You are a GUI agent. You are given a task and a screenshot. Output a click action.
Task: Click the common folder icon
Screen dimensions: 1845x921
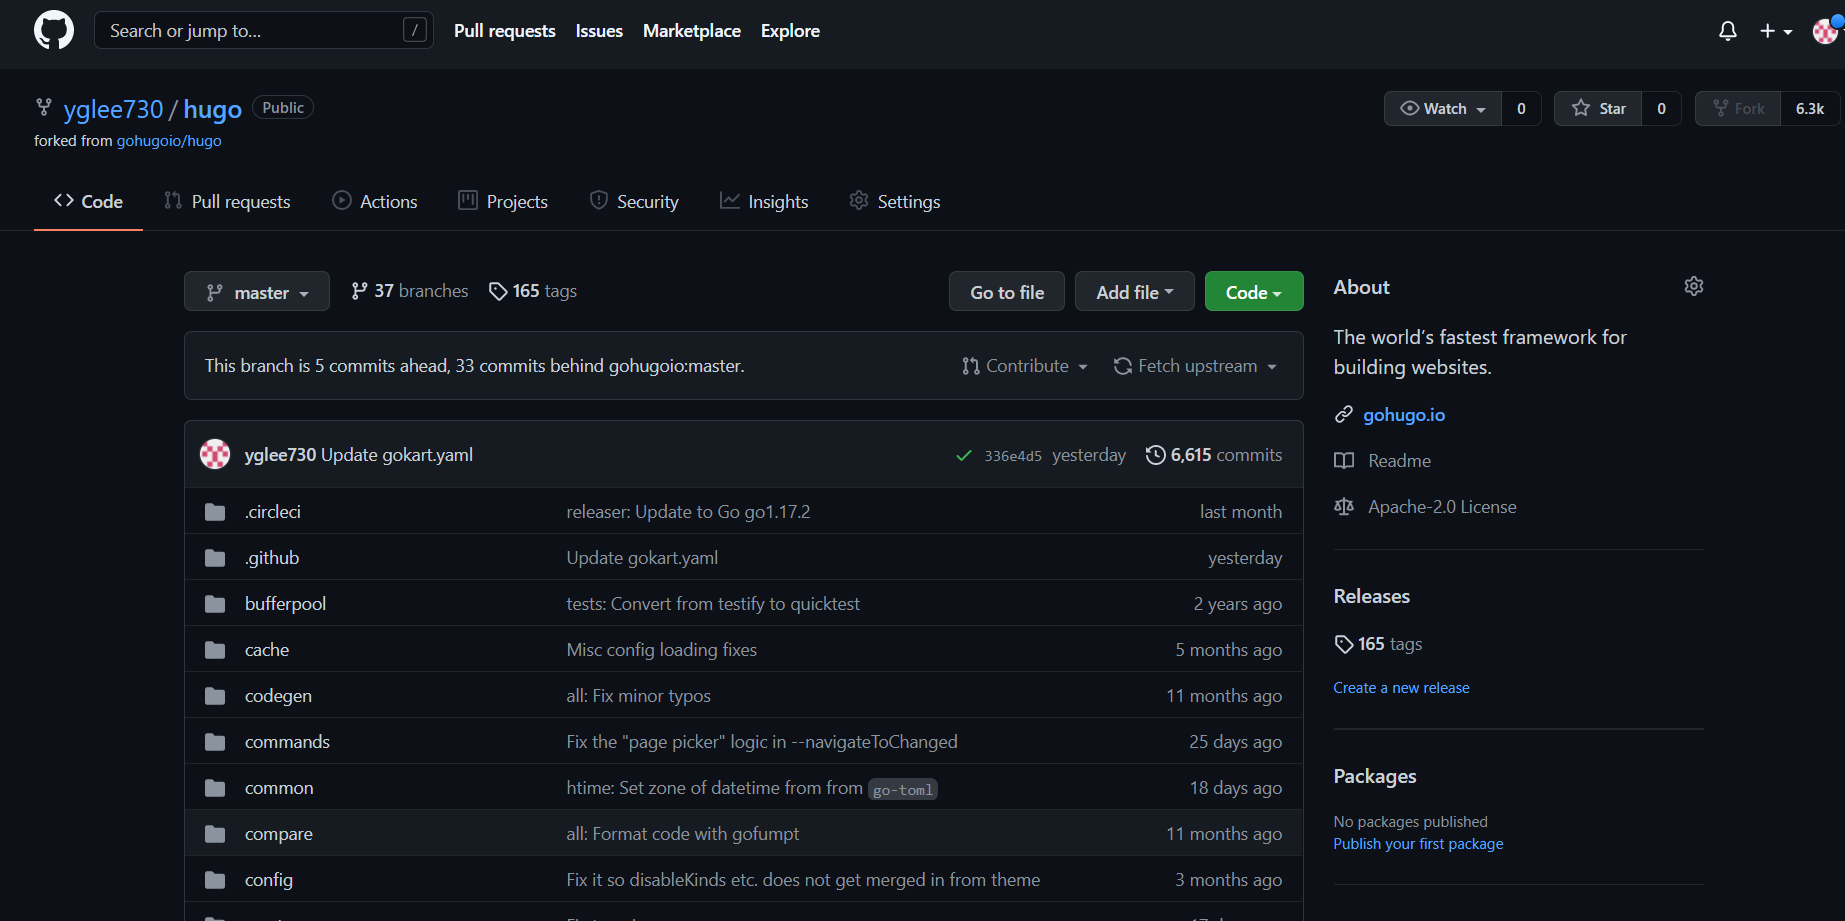(215, 788)
